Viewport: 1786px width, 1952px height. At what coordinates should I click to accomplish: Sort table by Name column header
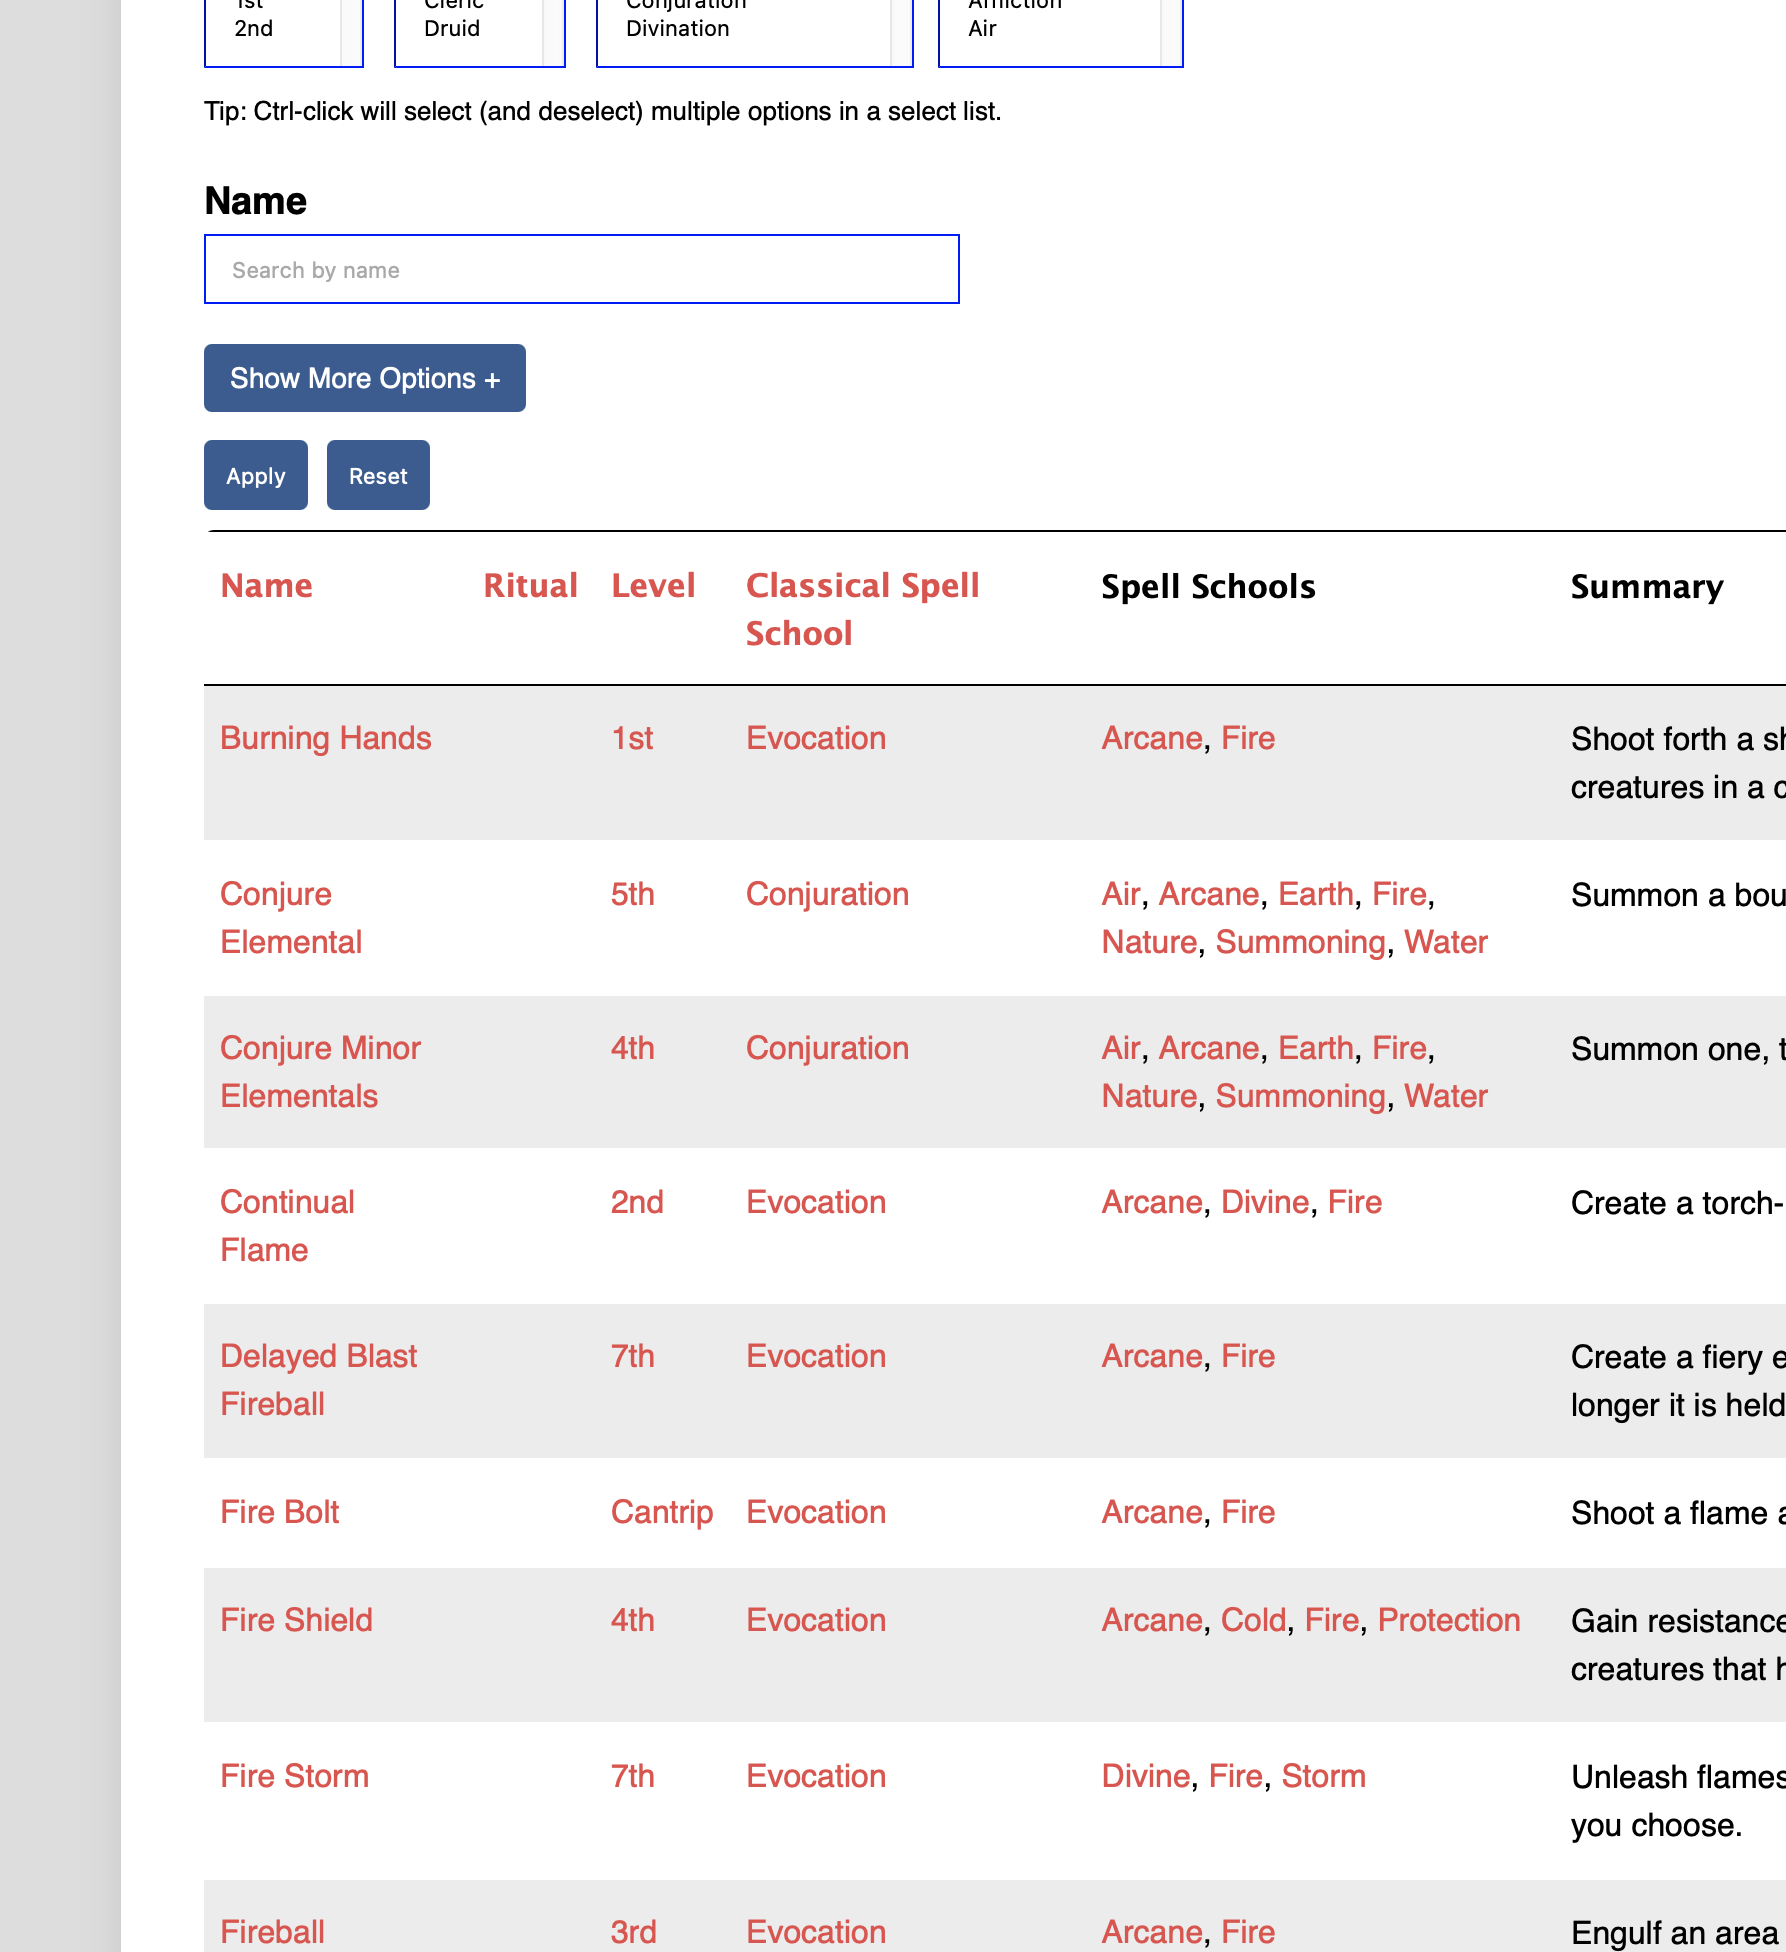pos(267,585)
